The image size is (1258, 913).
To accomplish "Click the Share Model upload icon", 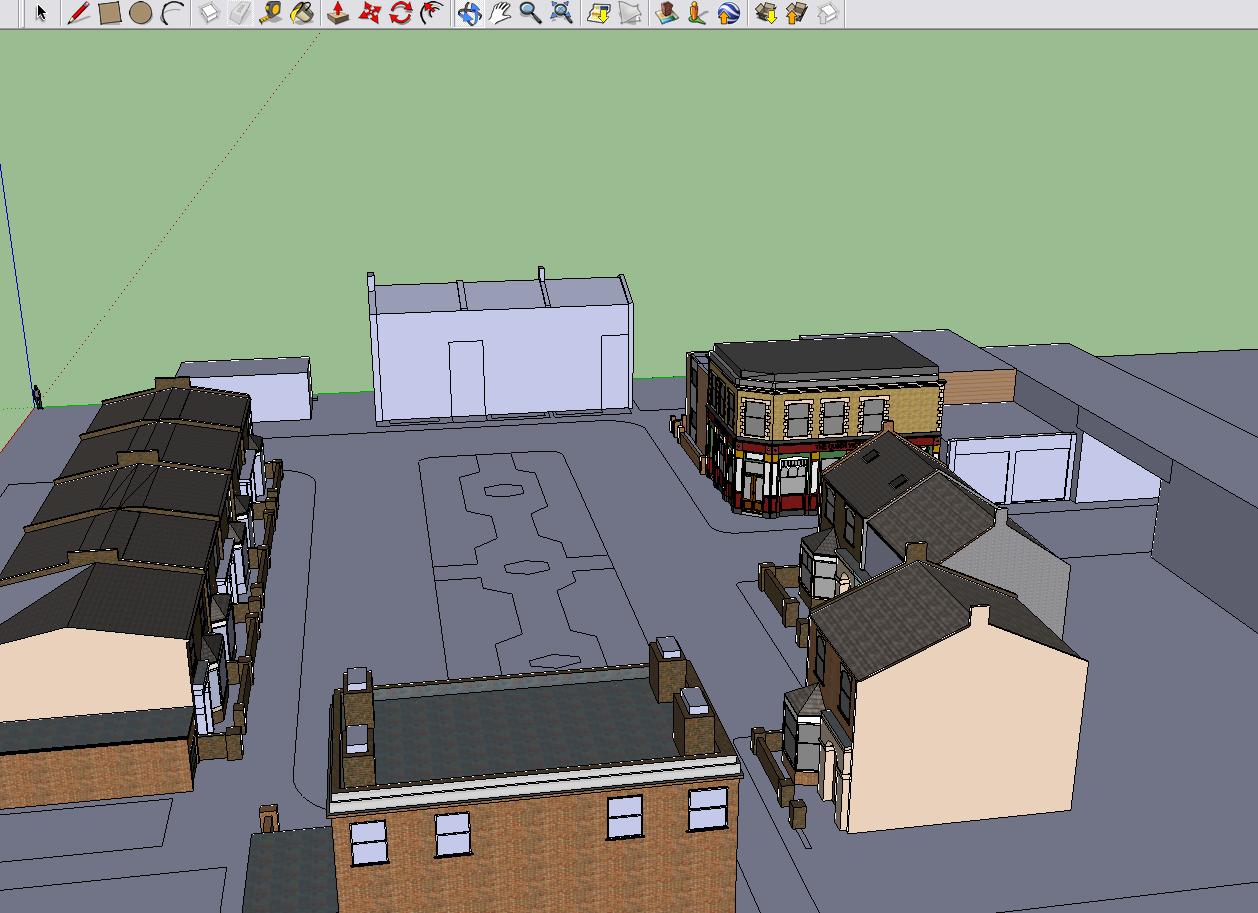I will point(796,13).
